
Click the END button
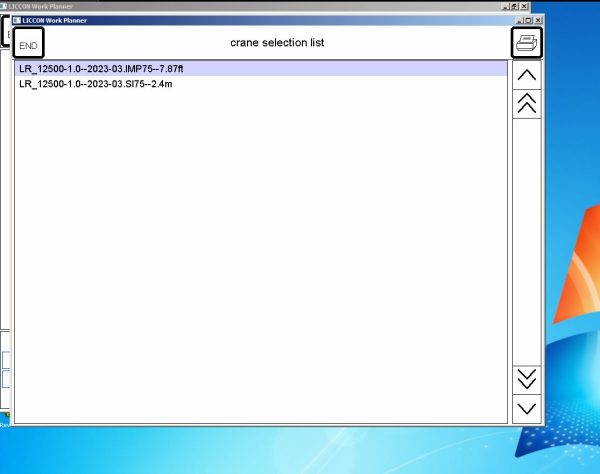coord(29,43)
